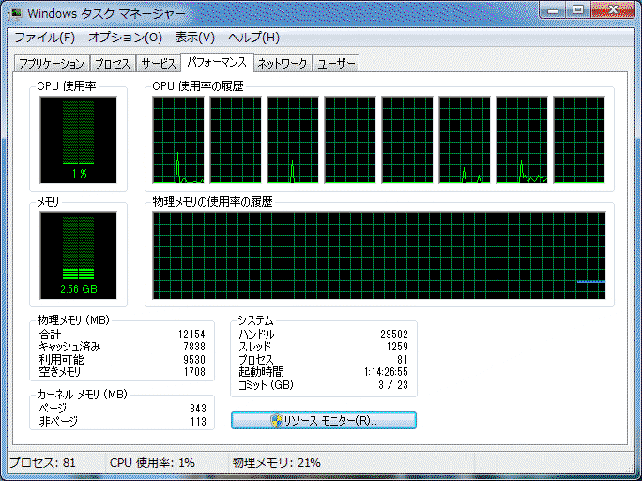Screen dimensions: 642x481
Task: Close the Task Manager window
Action: [612, 10]
